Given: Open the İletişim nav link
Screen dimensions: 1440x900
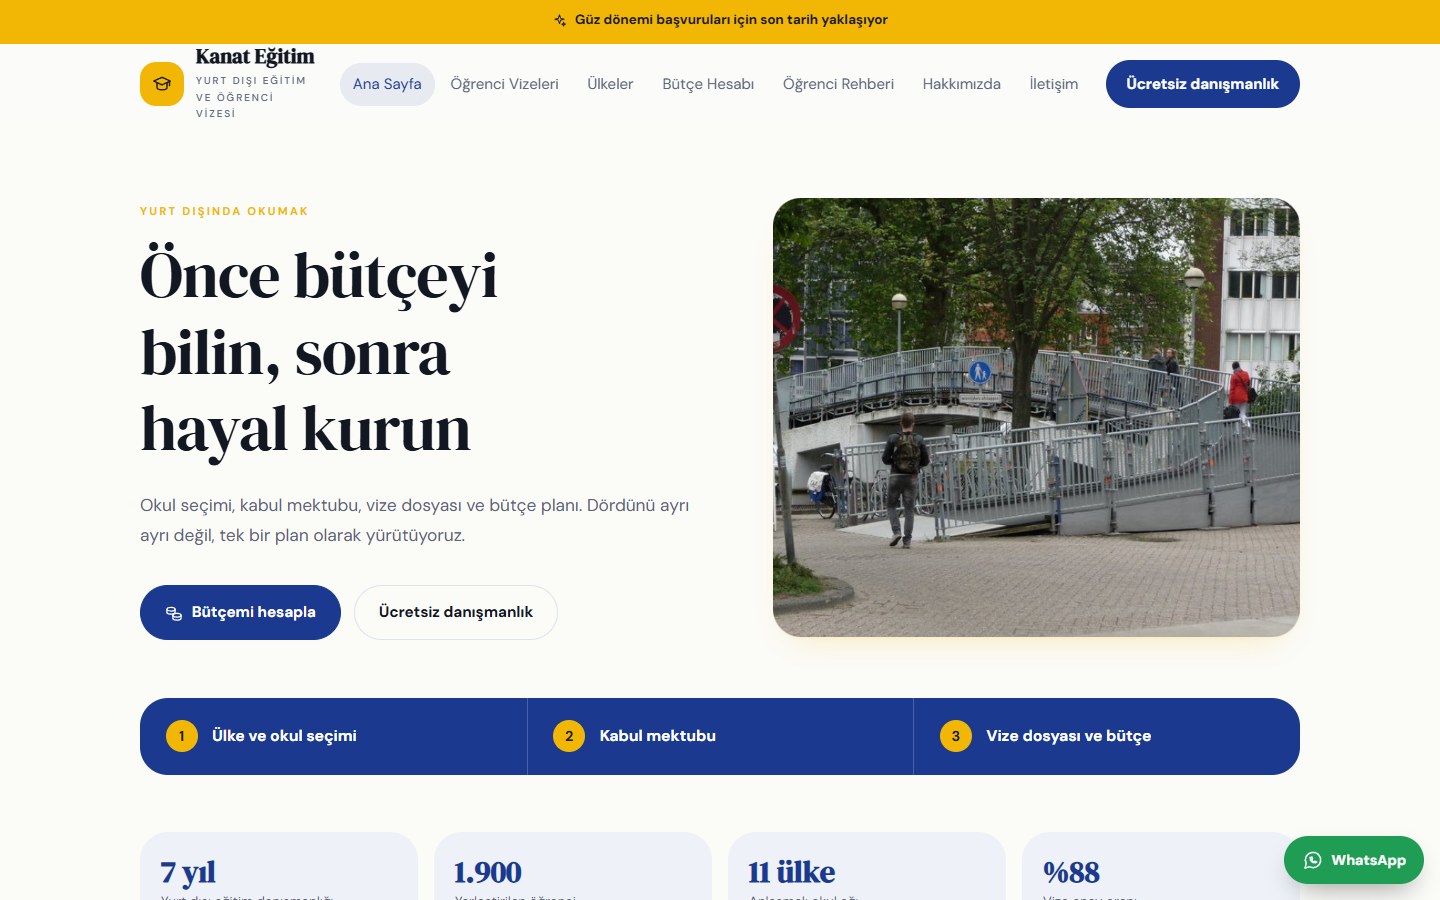Looking at the screenshot, I should tap(1054, 84).
